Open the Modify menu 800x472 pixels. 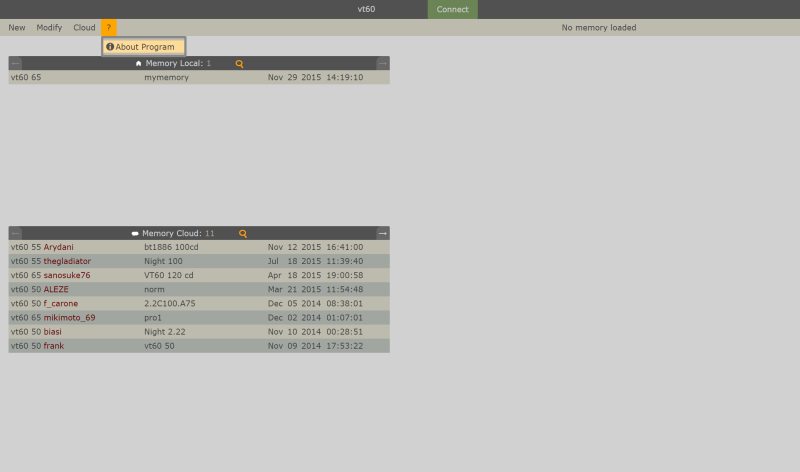[x=49, y=28]
